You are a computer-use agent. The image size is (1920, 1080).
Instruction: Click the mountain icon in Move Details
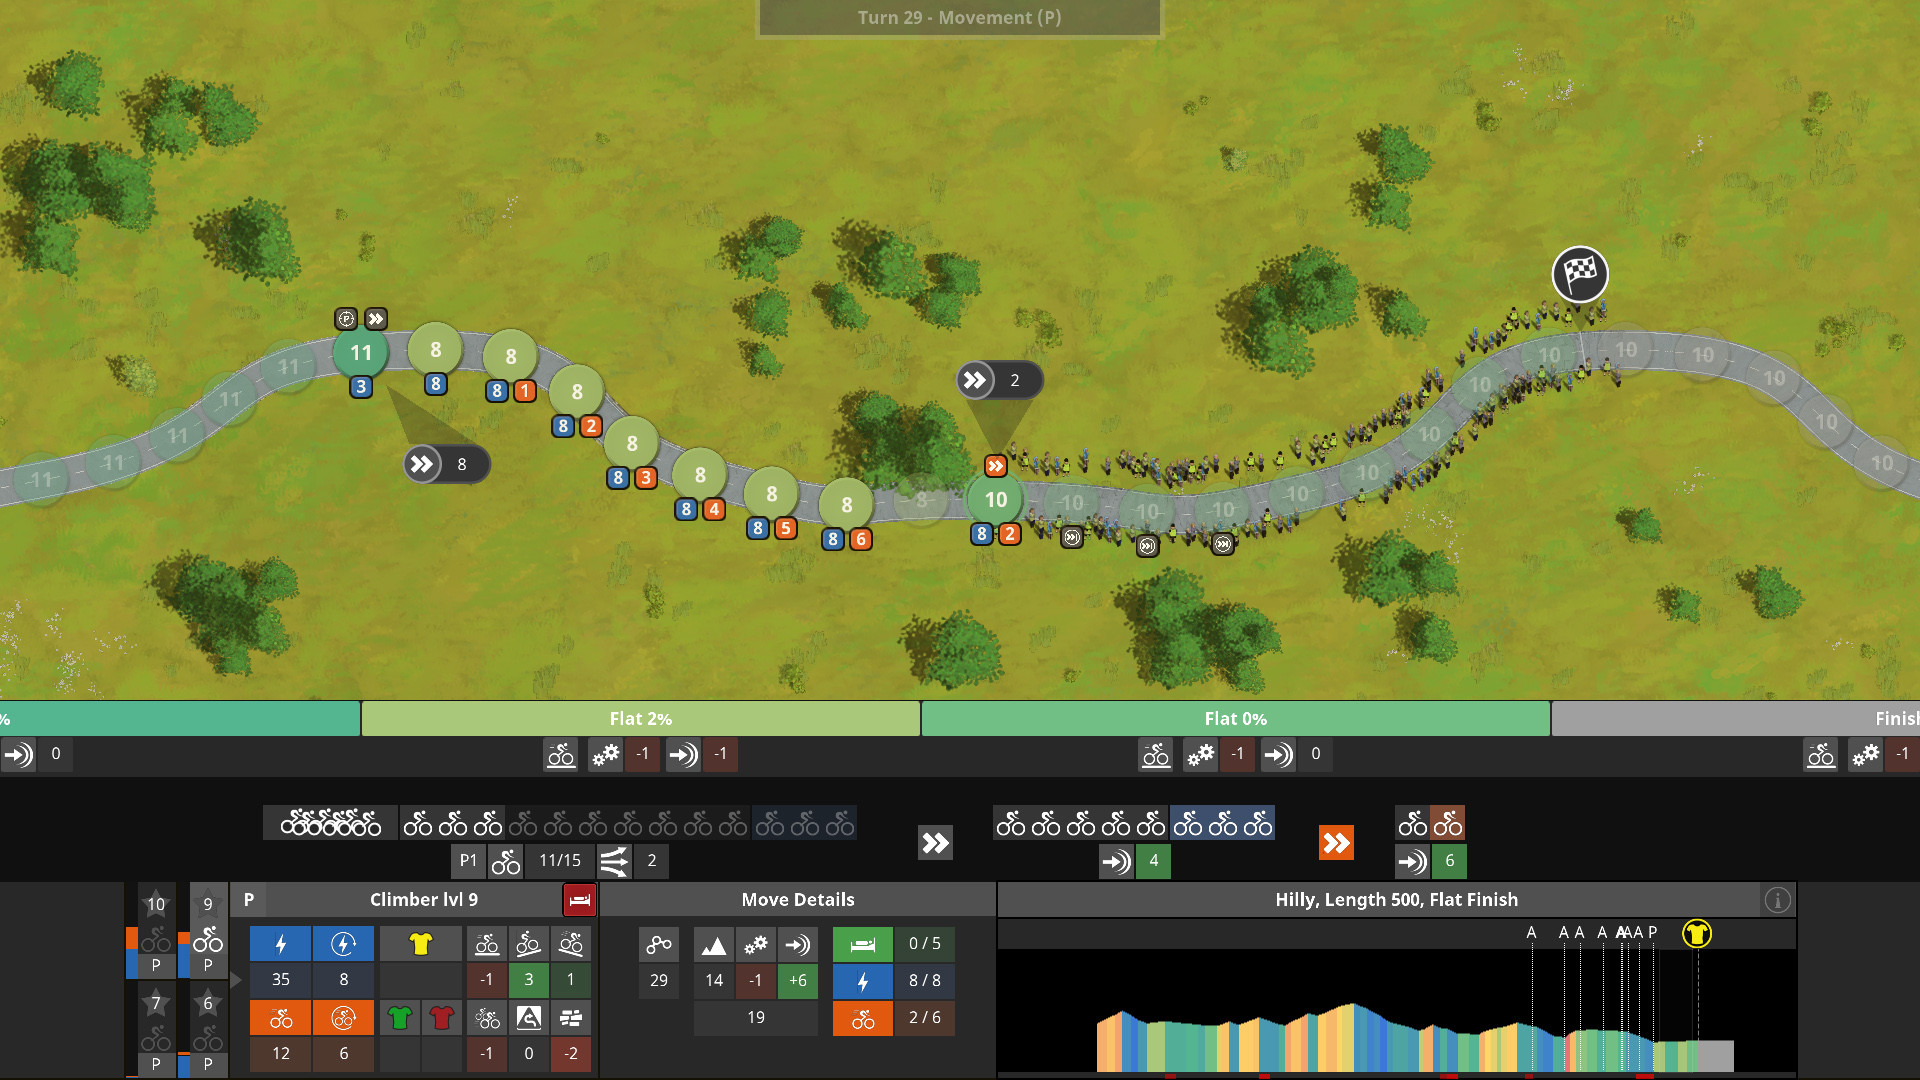tap(713, 943)
